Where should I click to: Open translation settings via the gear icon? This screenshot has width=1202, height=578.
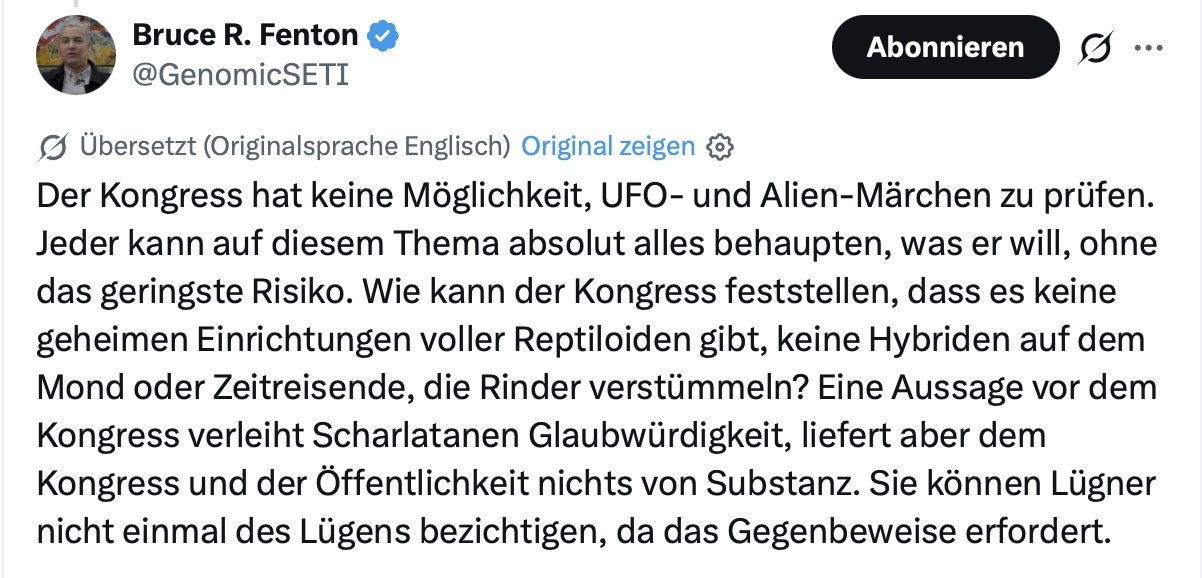[x=722, y=146]
